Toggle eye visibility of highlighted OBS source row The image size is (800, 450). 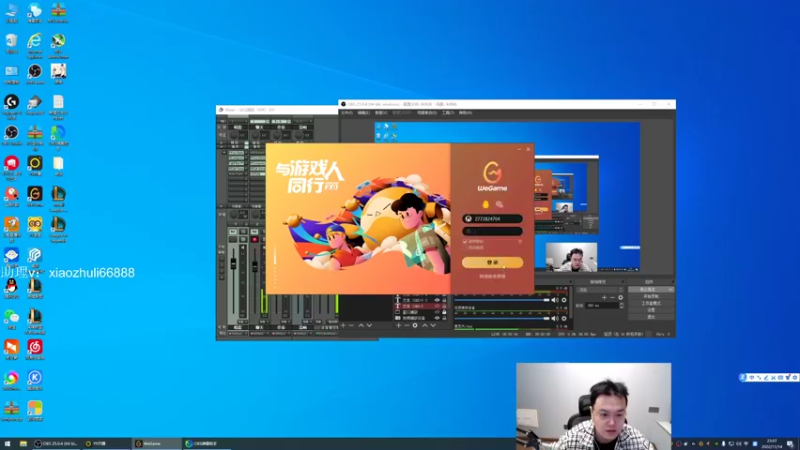point(437,306)
